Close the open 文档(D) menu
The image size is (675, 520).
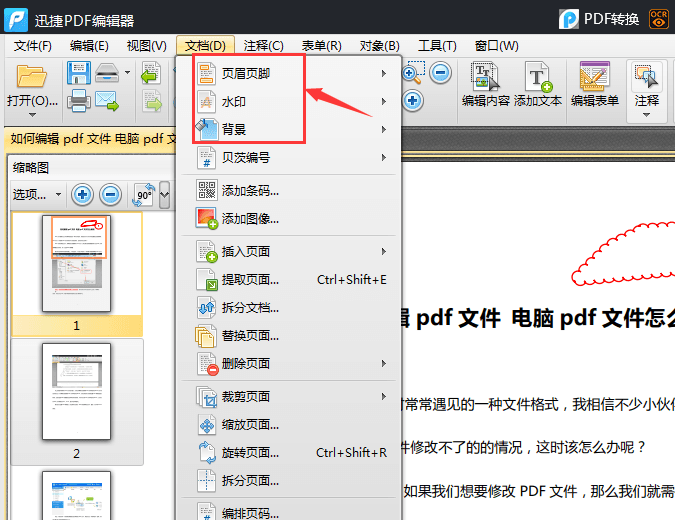click(205, 46)
